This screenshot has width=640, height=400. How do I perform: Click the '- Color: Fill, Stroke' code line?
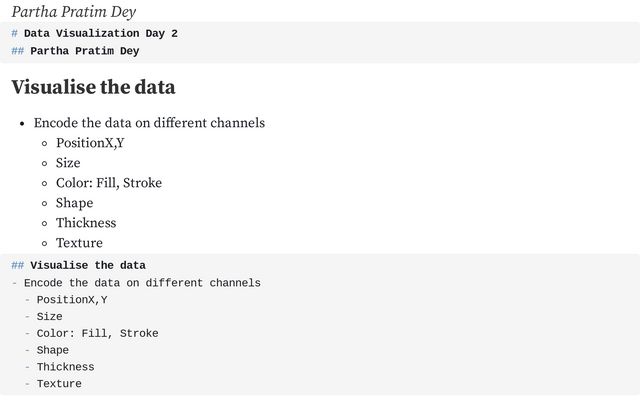pos(91,333)
